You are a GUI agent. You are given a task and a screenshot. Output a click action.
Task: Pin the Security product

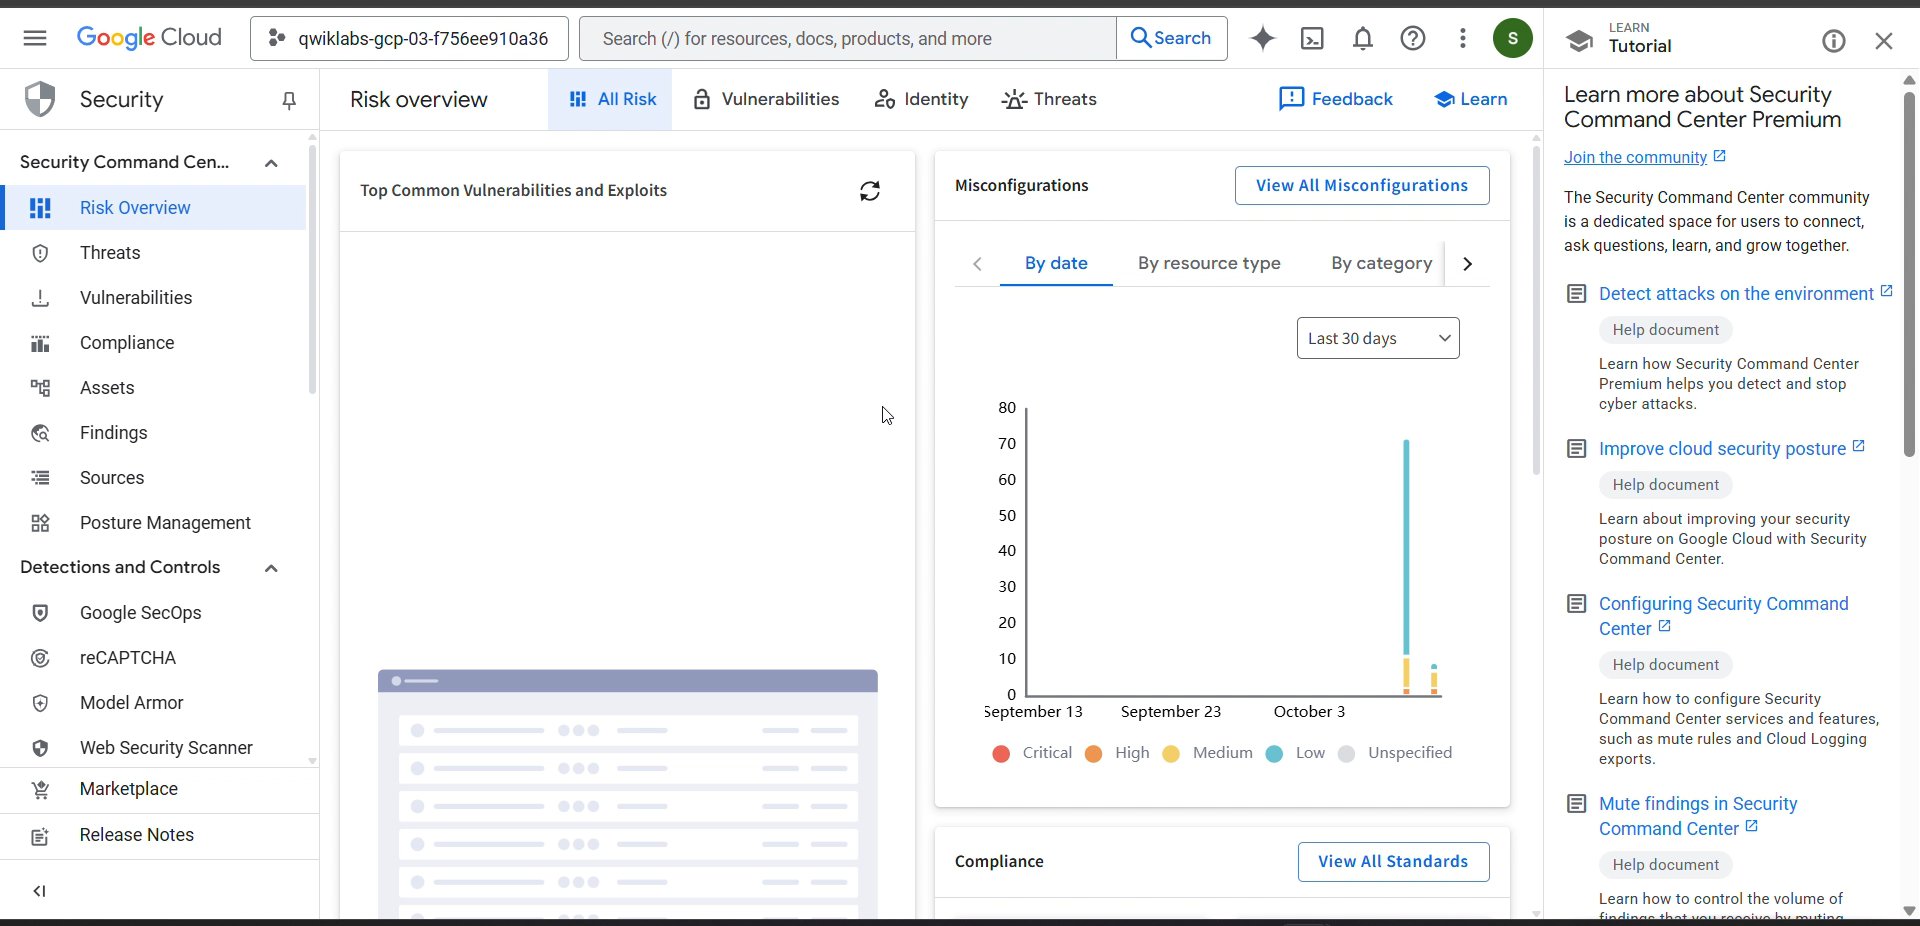tap(289, 100)
